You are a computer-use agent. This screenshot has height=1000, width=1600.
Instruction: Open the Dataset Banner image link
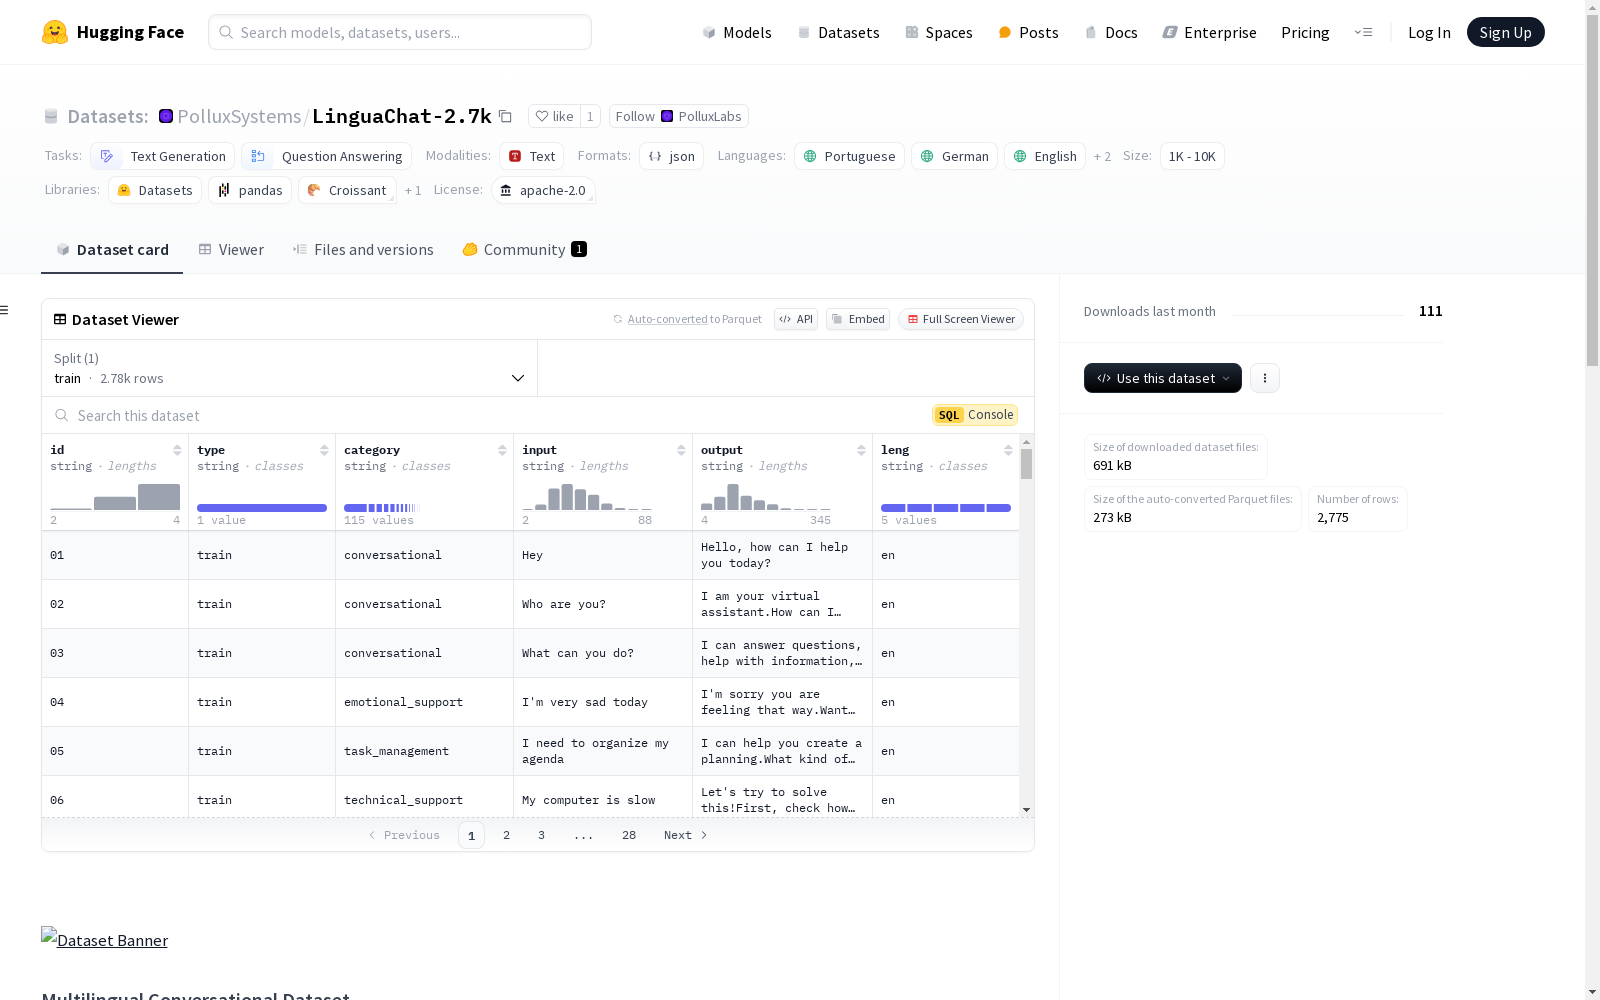(104, 939)
